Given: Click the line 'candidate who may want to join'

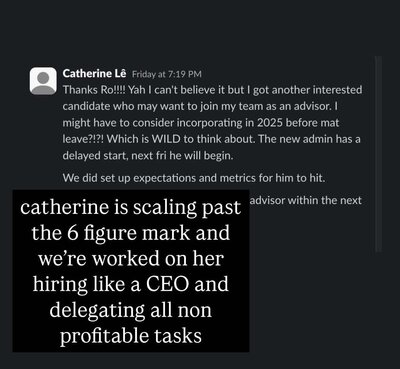Looking at the screenshot, I should click(x=201, y=106).
